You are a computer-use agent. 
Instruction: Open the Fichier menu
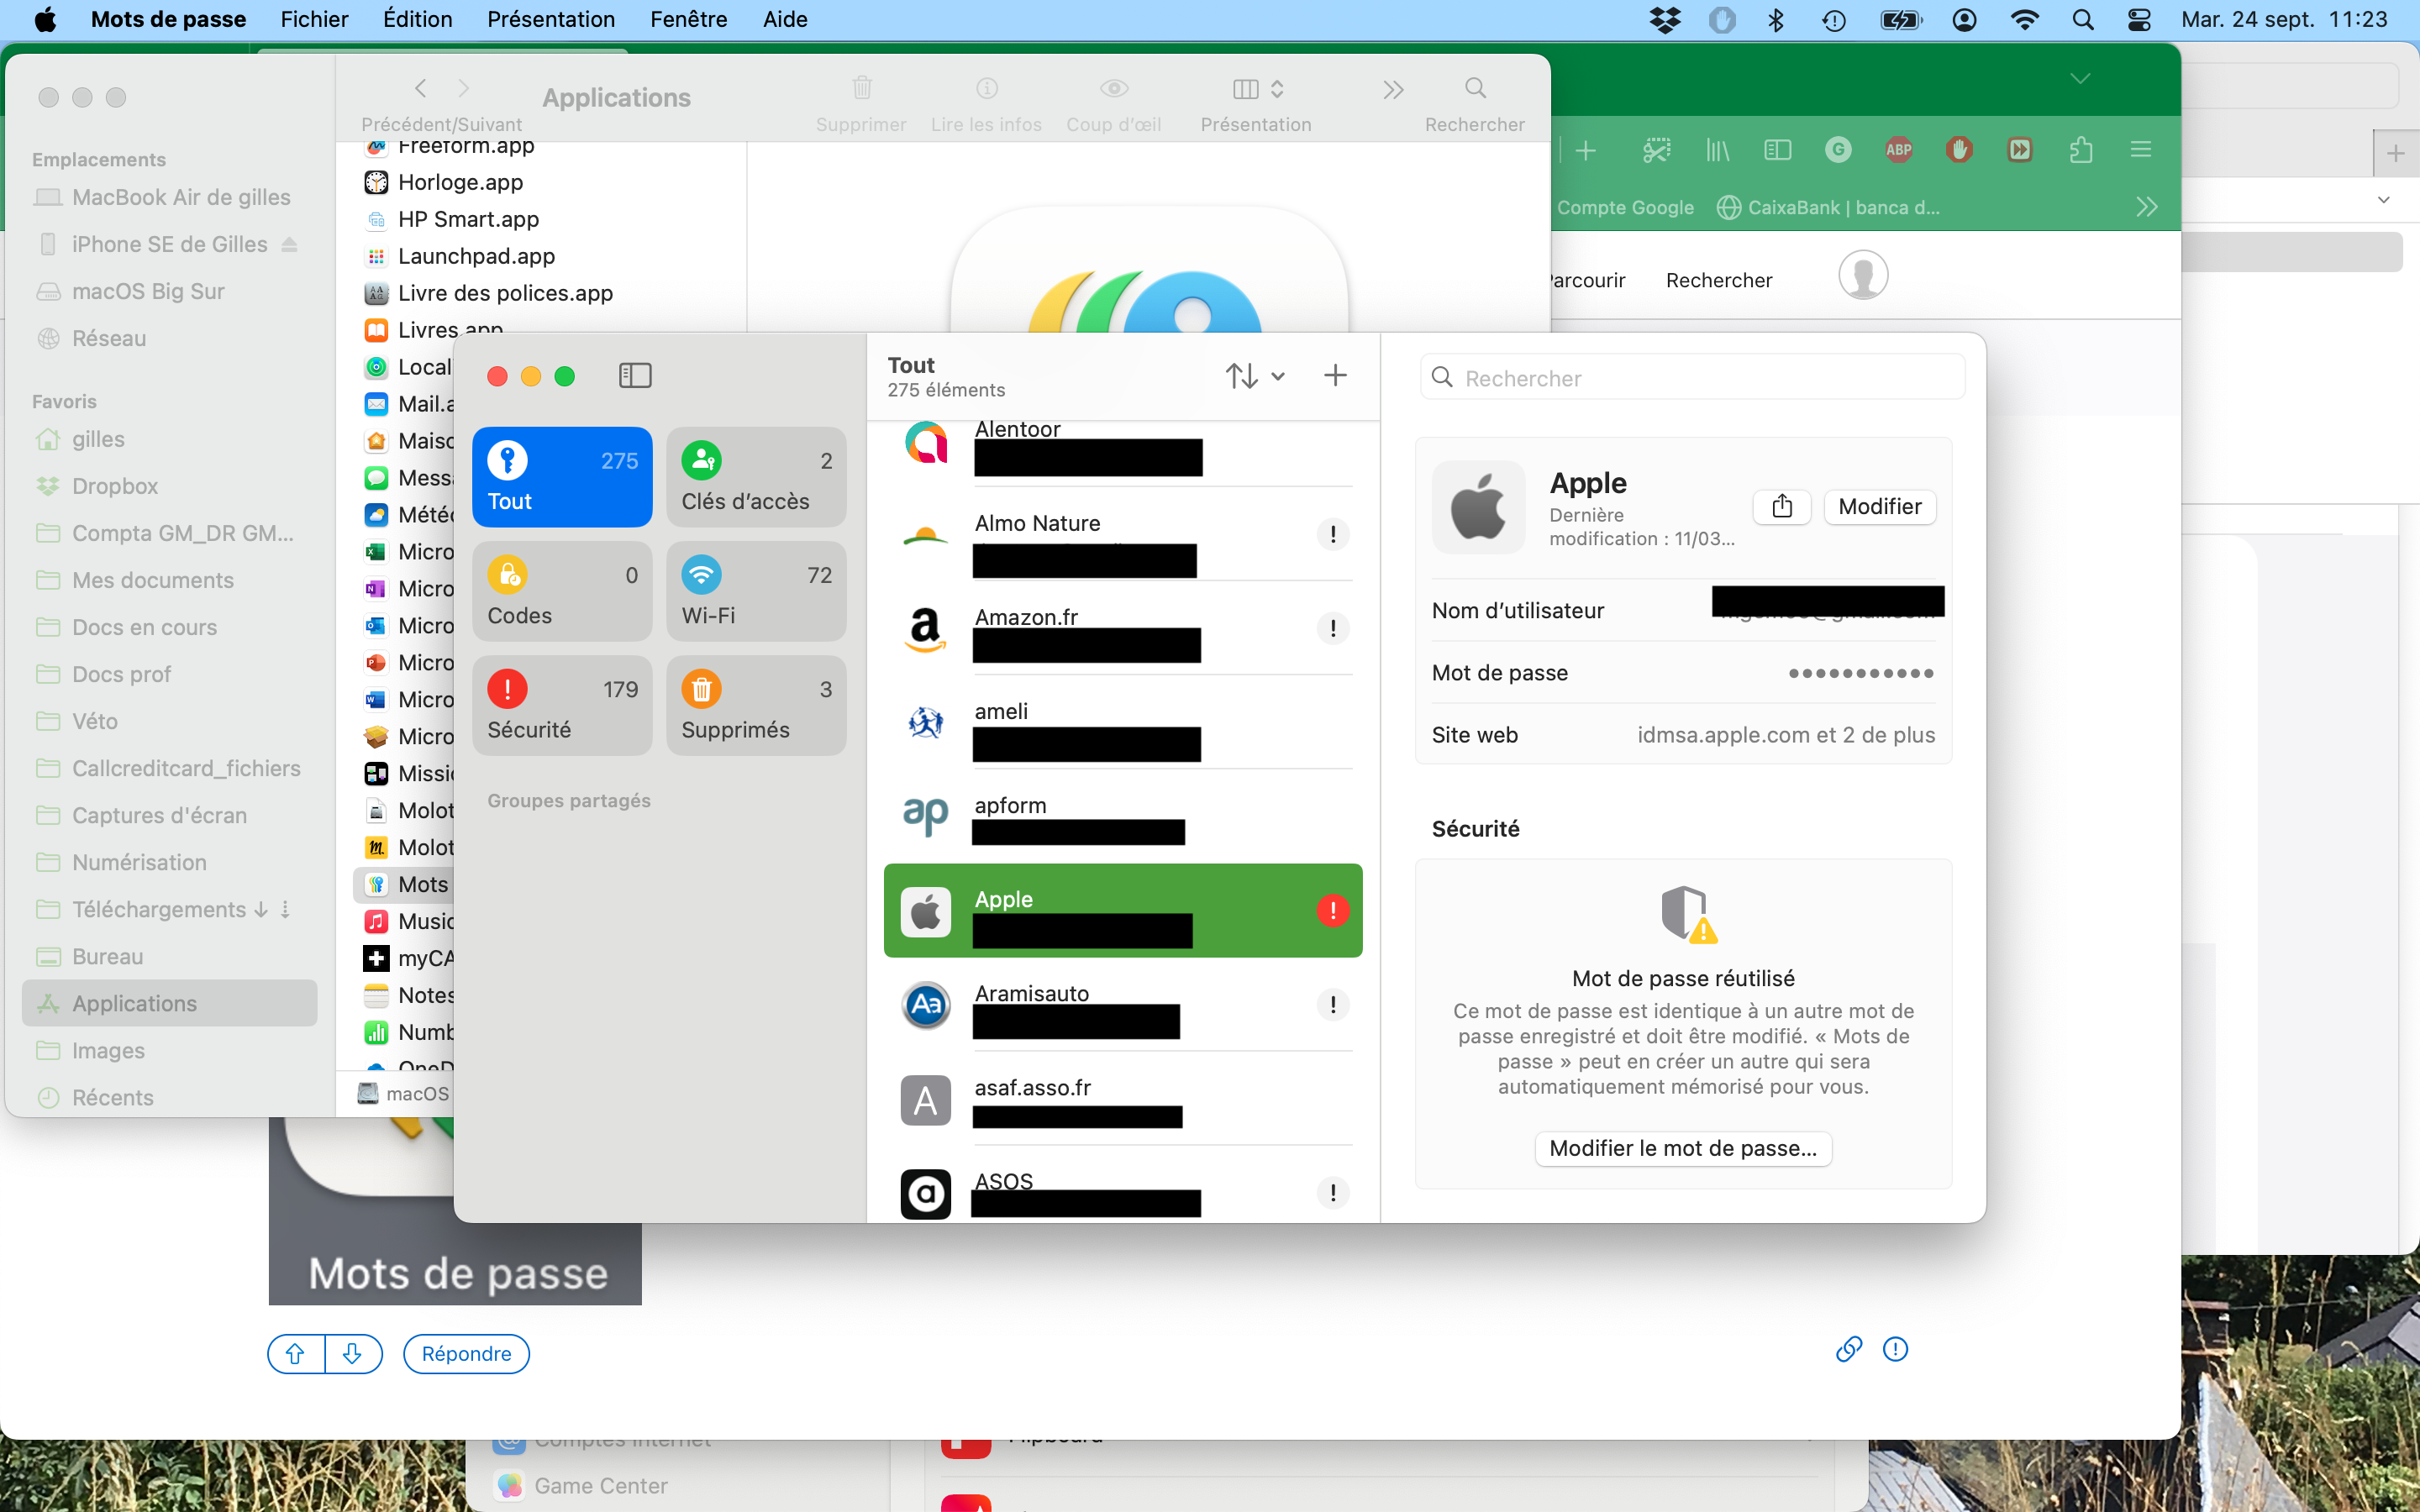314,19
